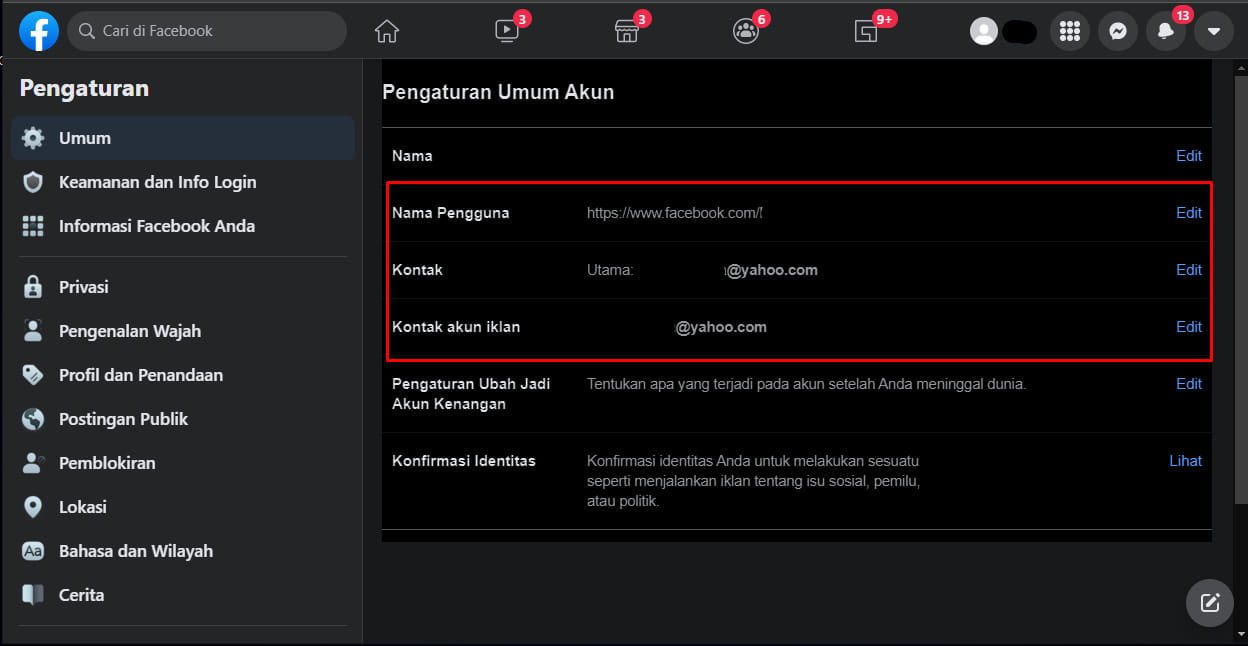Open the account options chevron menu
Screen dimensions: 1248x646
click(x=1213, y=31)
